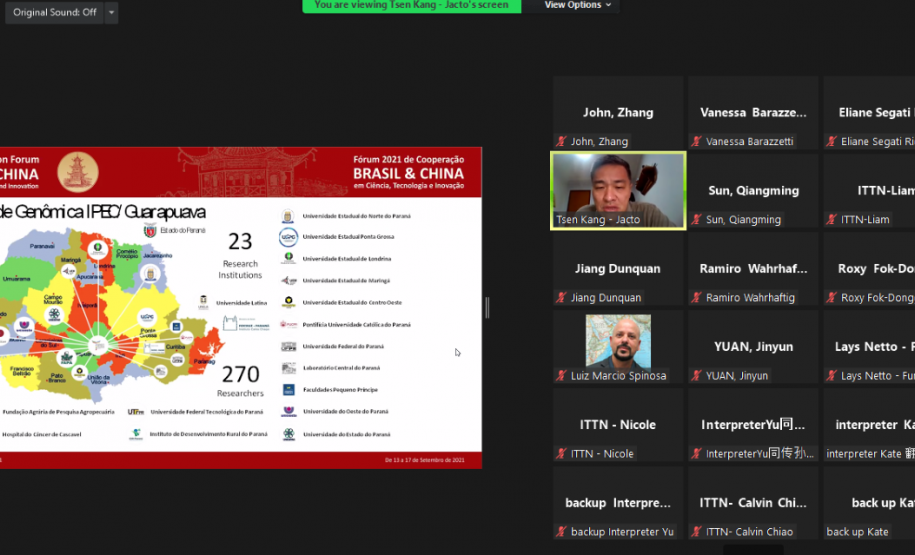
Task: Click Vanessa Barazzetti's muted mic icon
Action: [697, 142]
